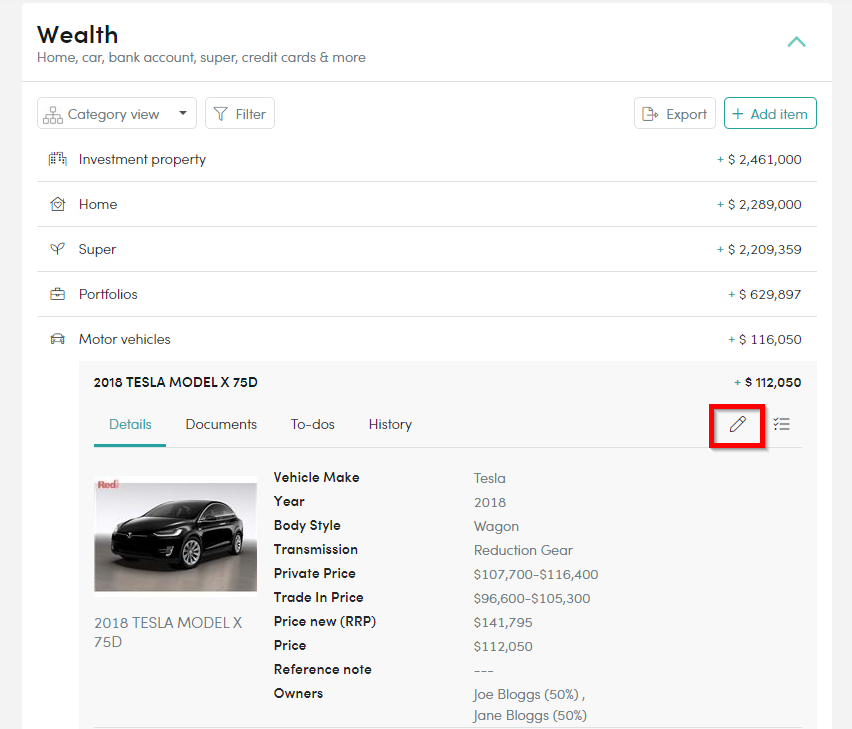Click the Category view hierarchy icon

(53, 115)
